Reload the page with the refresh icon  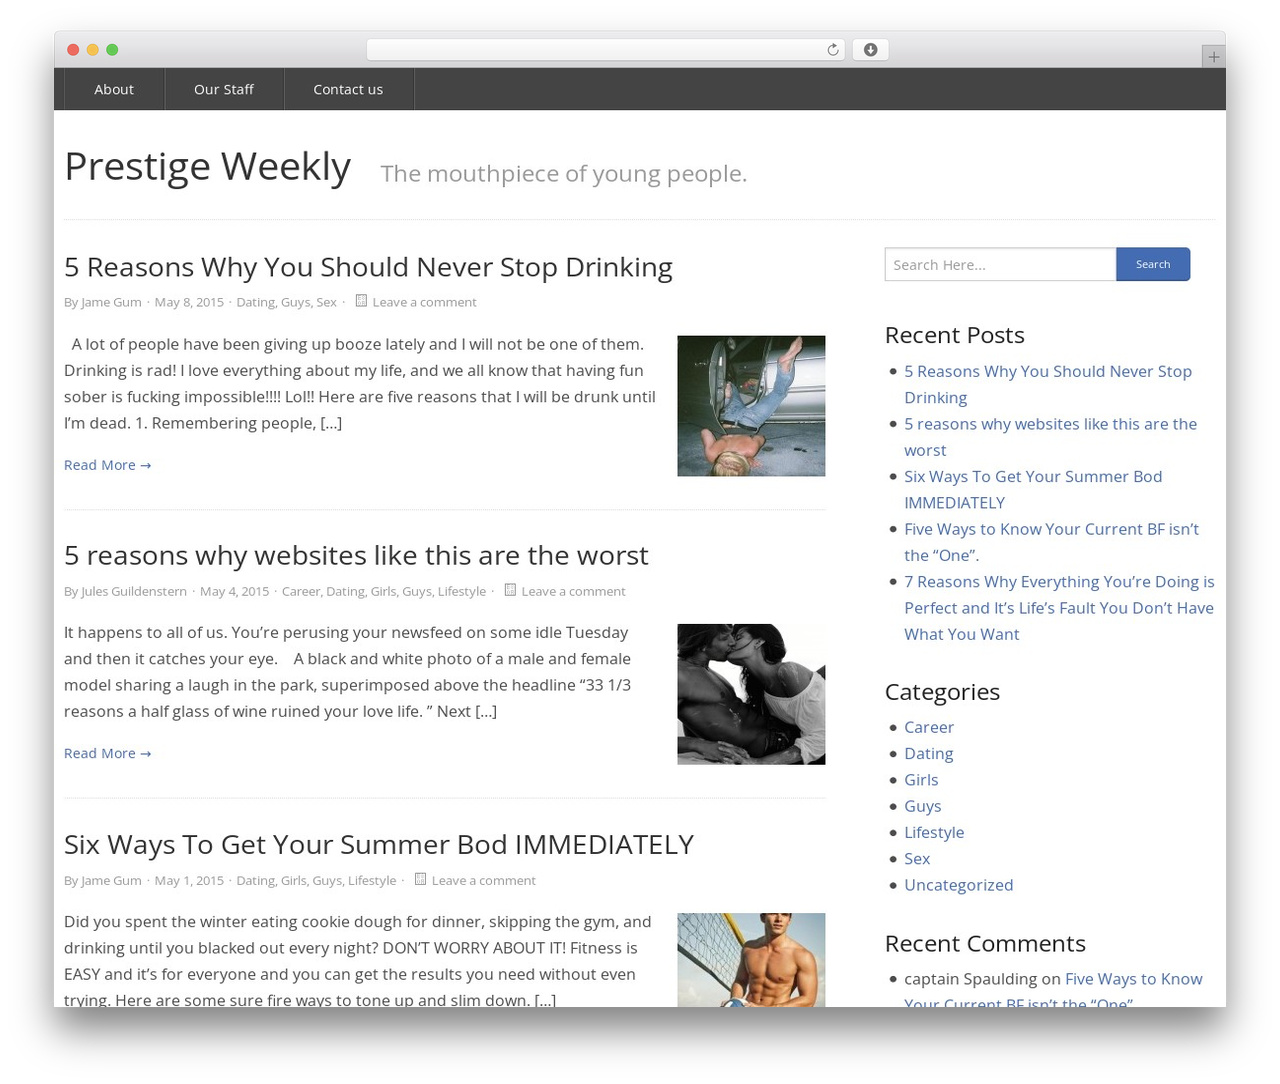coord(832,50)
